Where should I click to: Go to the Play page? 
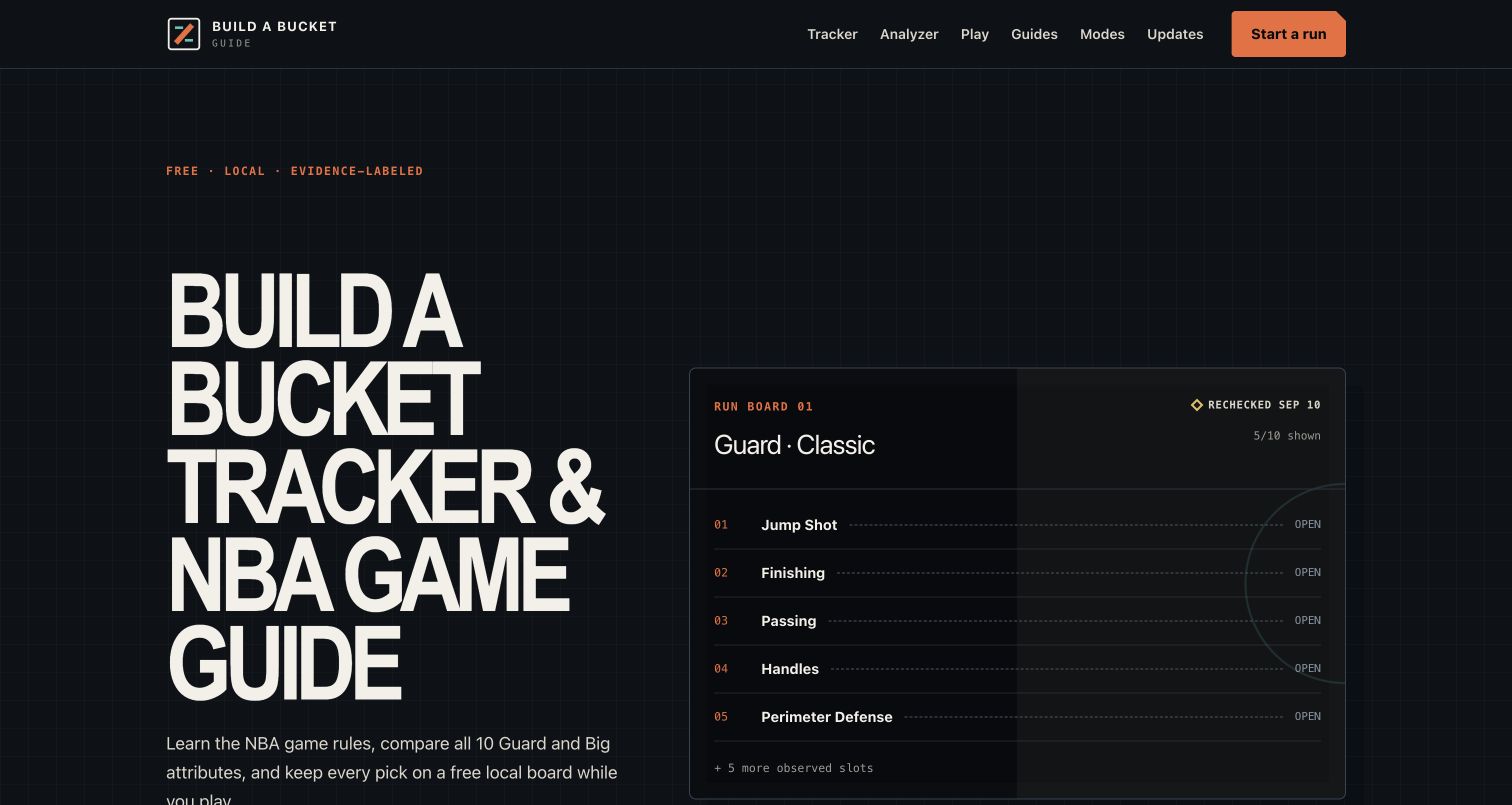[x=975, y=34]
